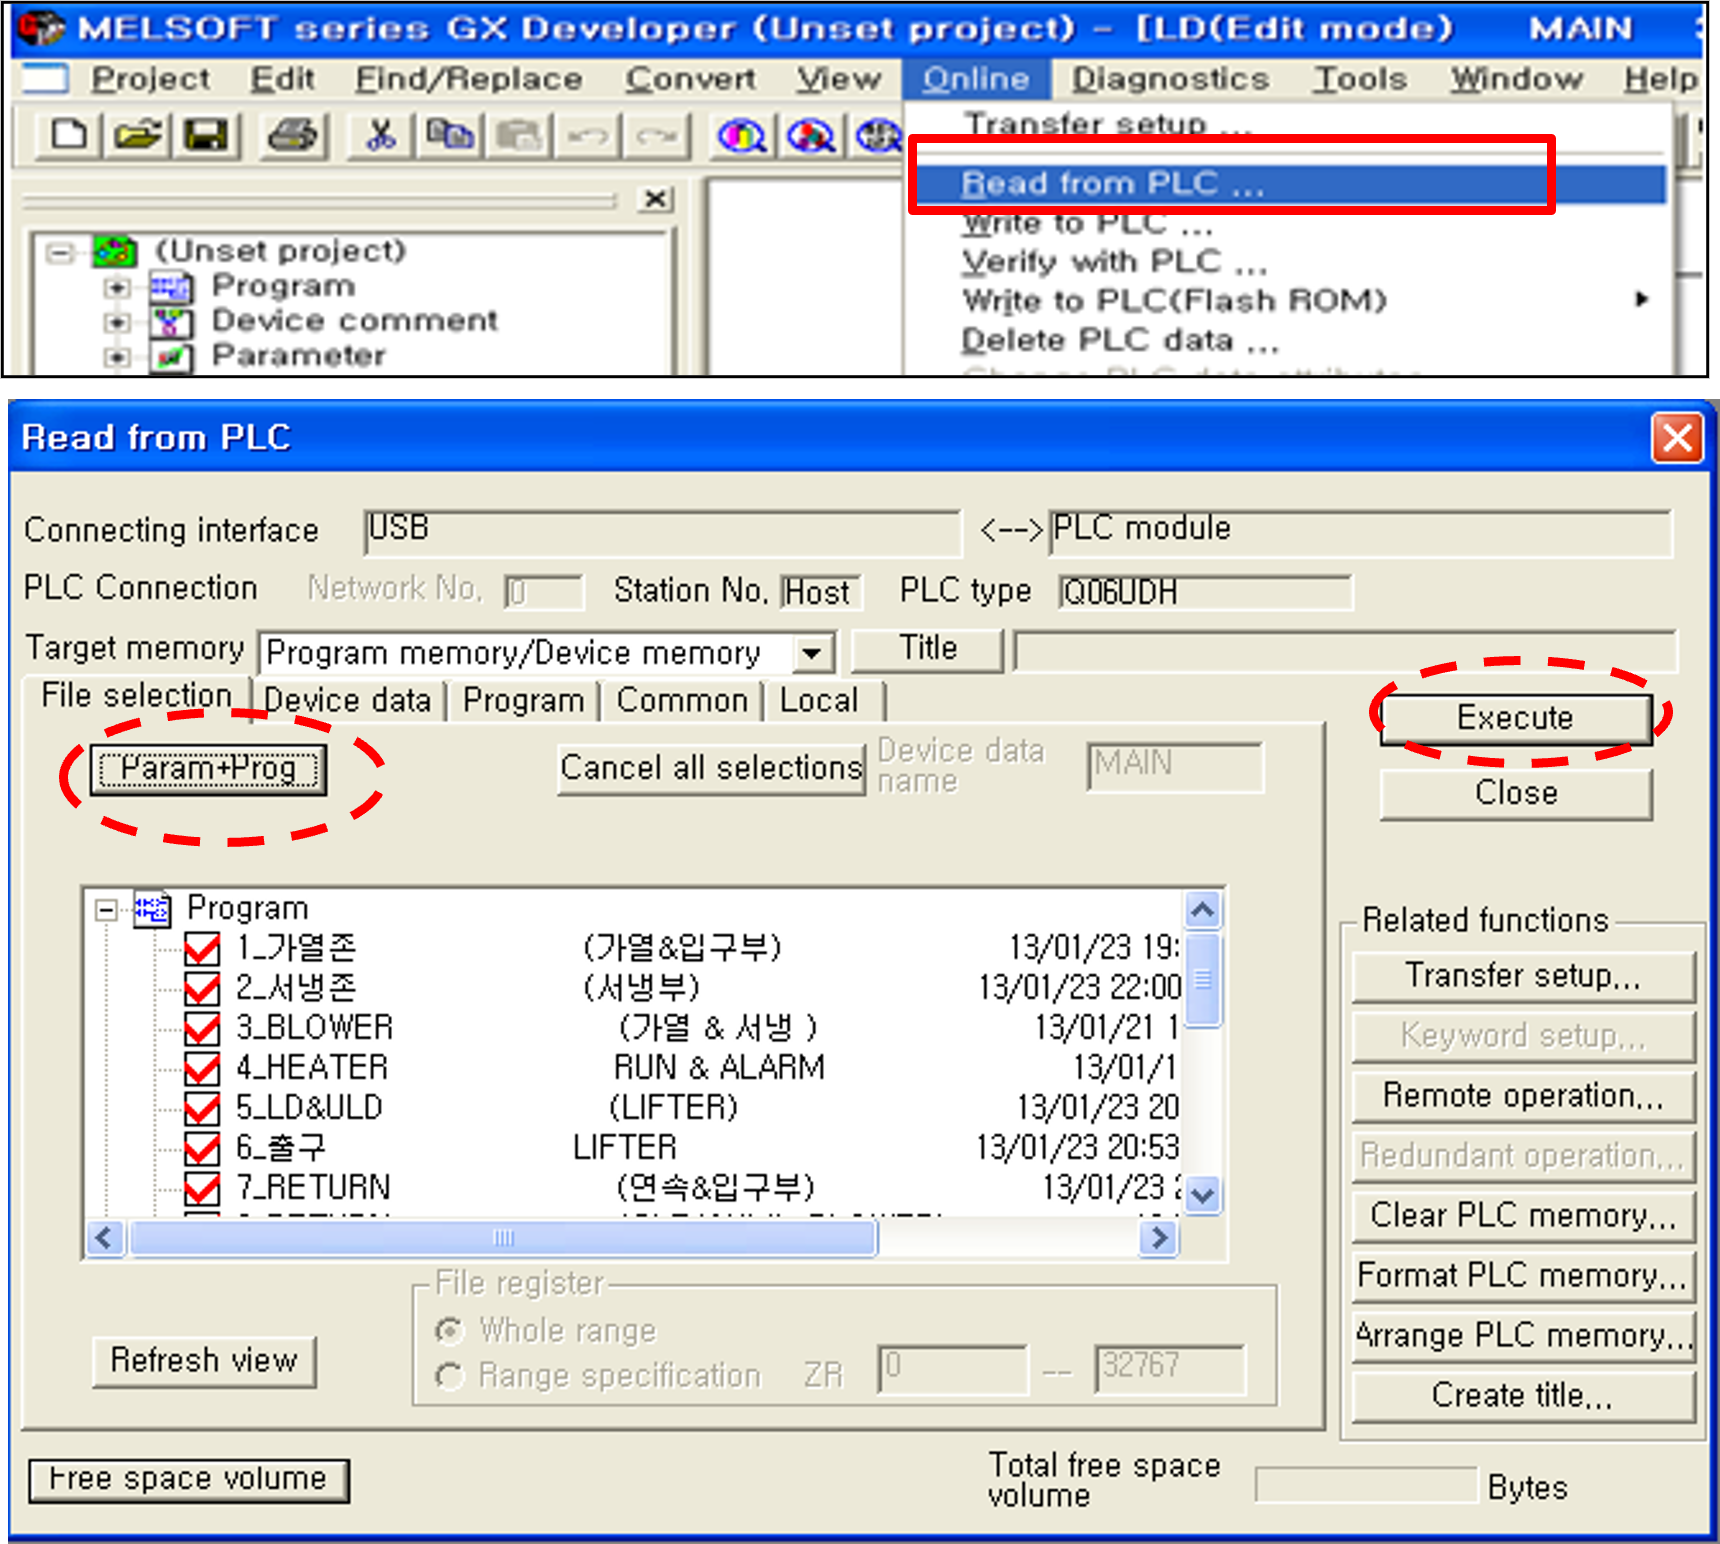This screenshot has height=1544, width=1720.
Task: Open Clear PLC memory function
Action: pyautogui.click(x=1523, y=1215)
